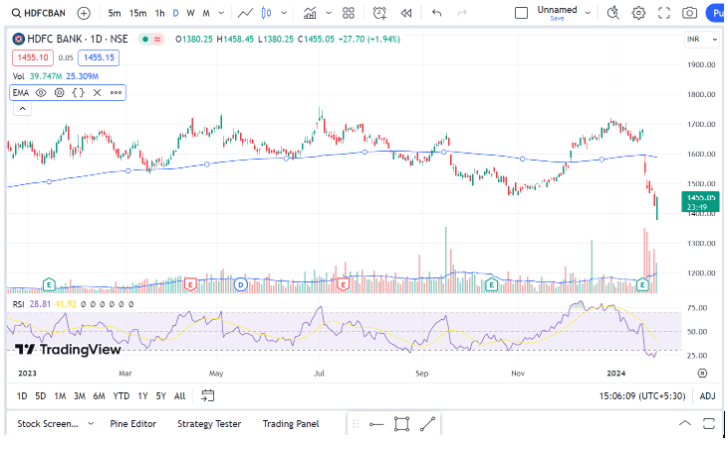This screenshot has width=728, height=451.
Task: Enter fullscreen mode
Action: [x=664, y=13]
